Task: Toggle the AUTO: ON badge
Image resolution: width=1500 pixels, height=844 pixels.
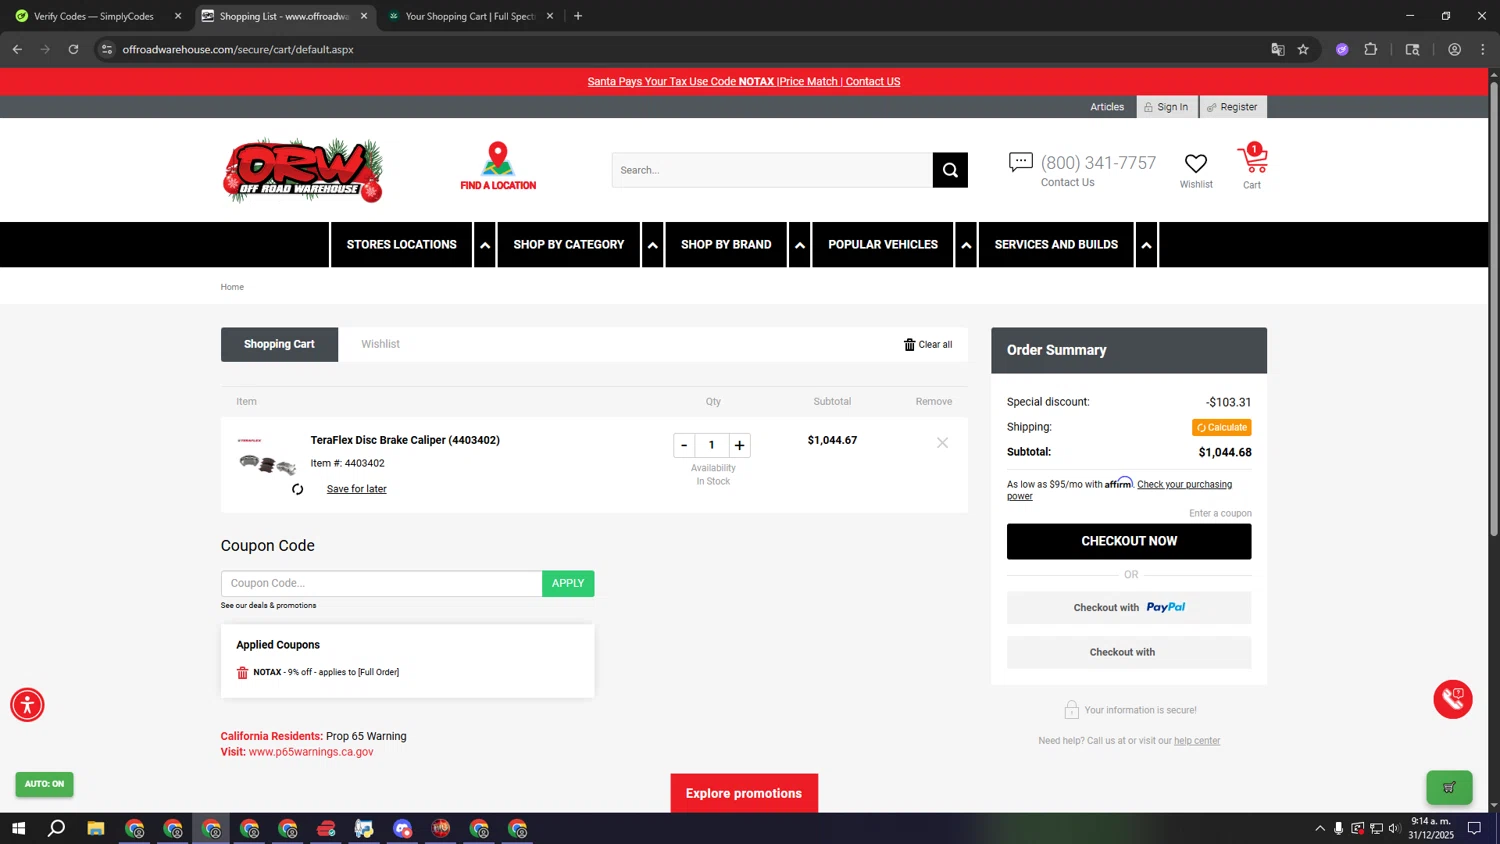Action: pos(44,784)
